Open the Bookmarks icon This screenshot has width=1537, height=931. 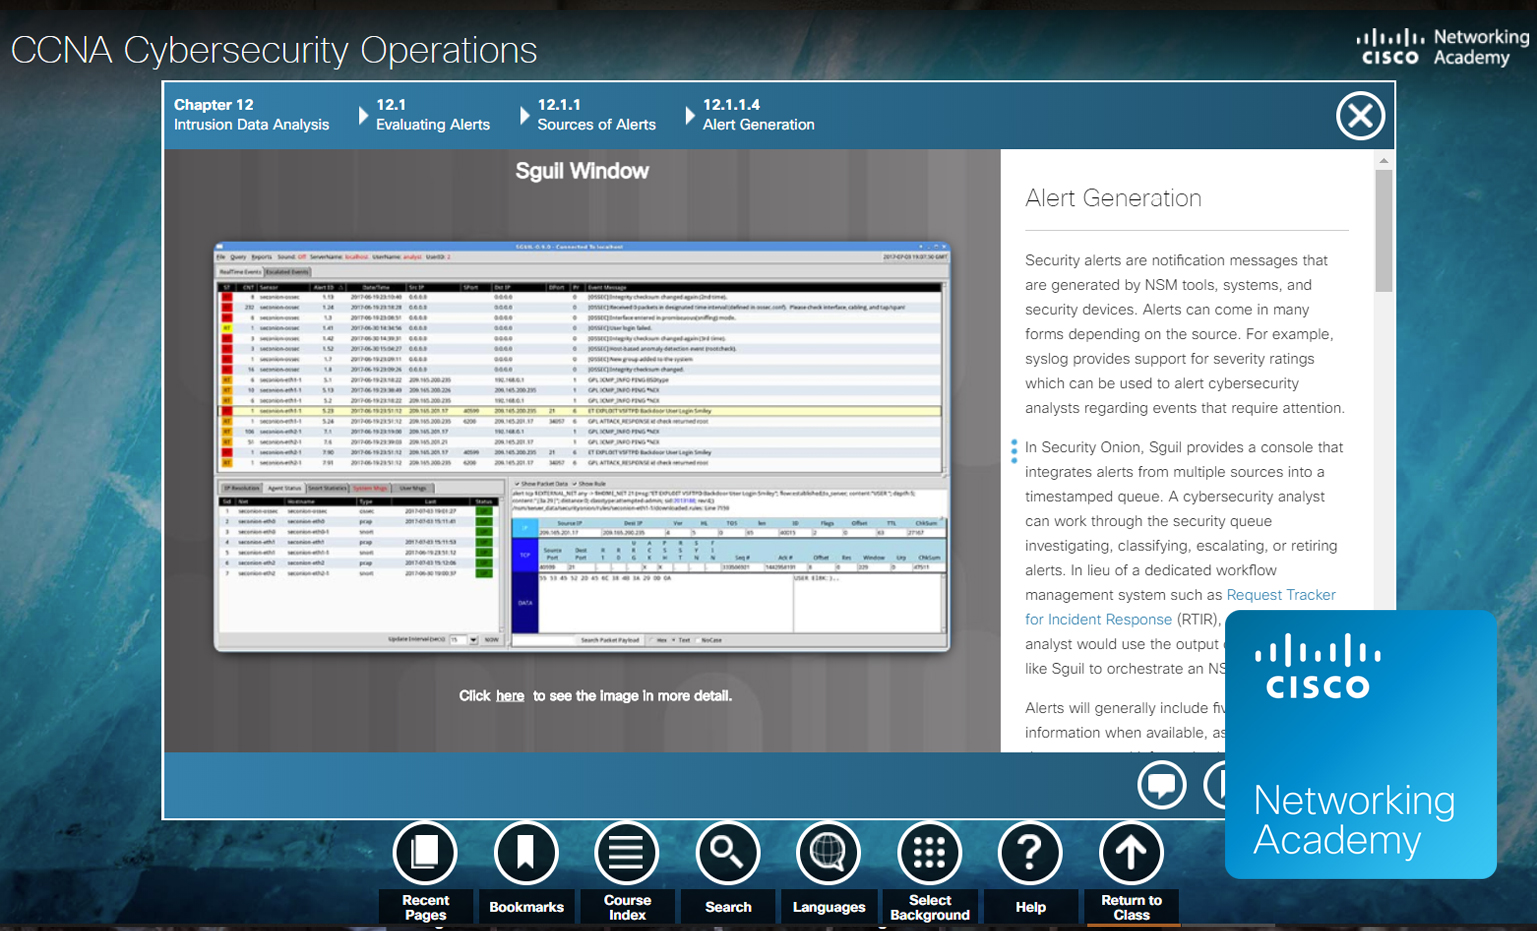coord(526,853)
